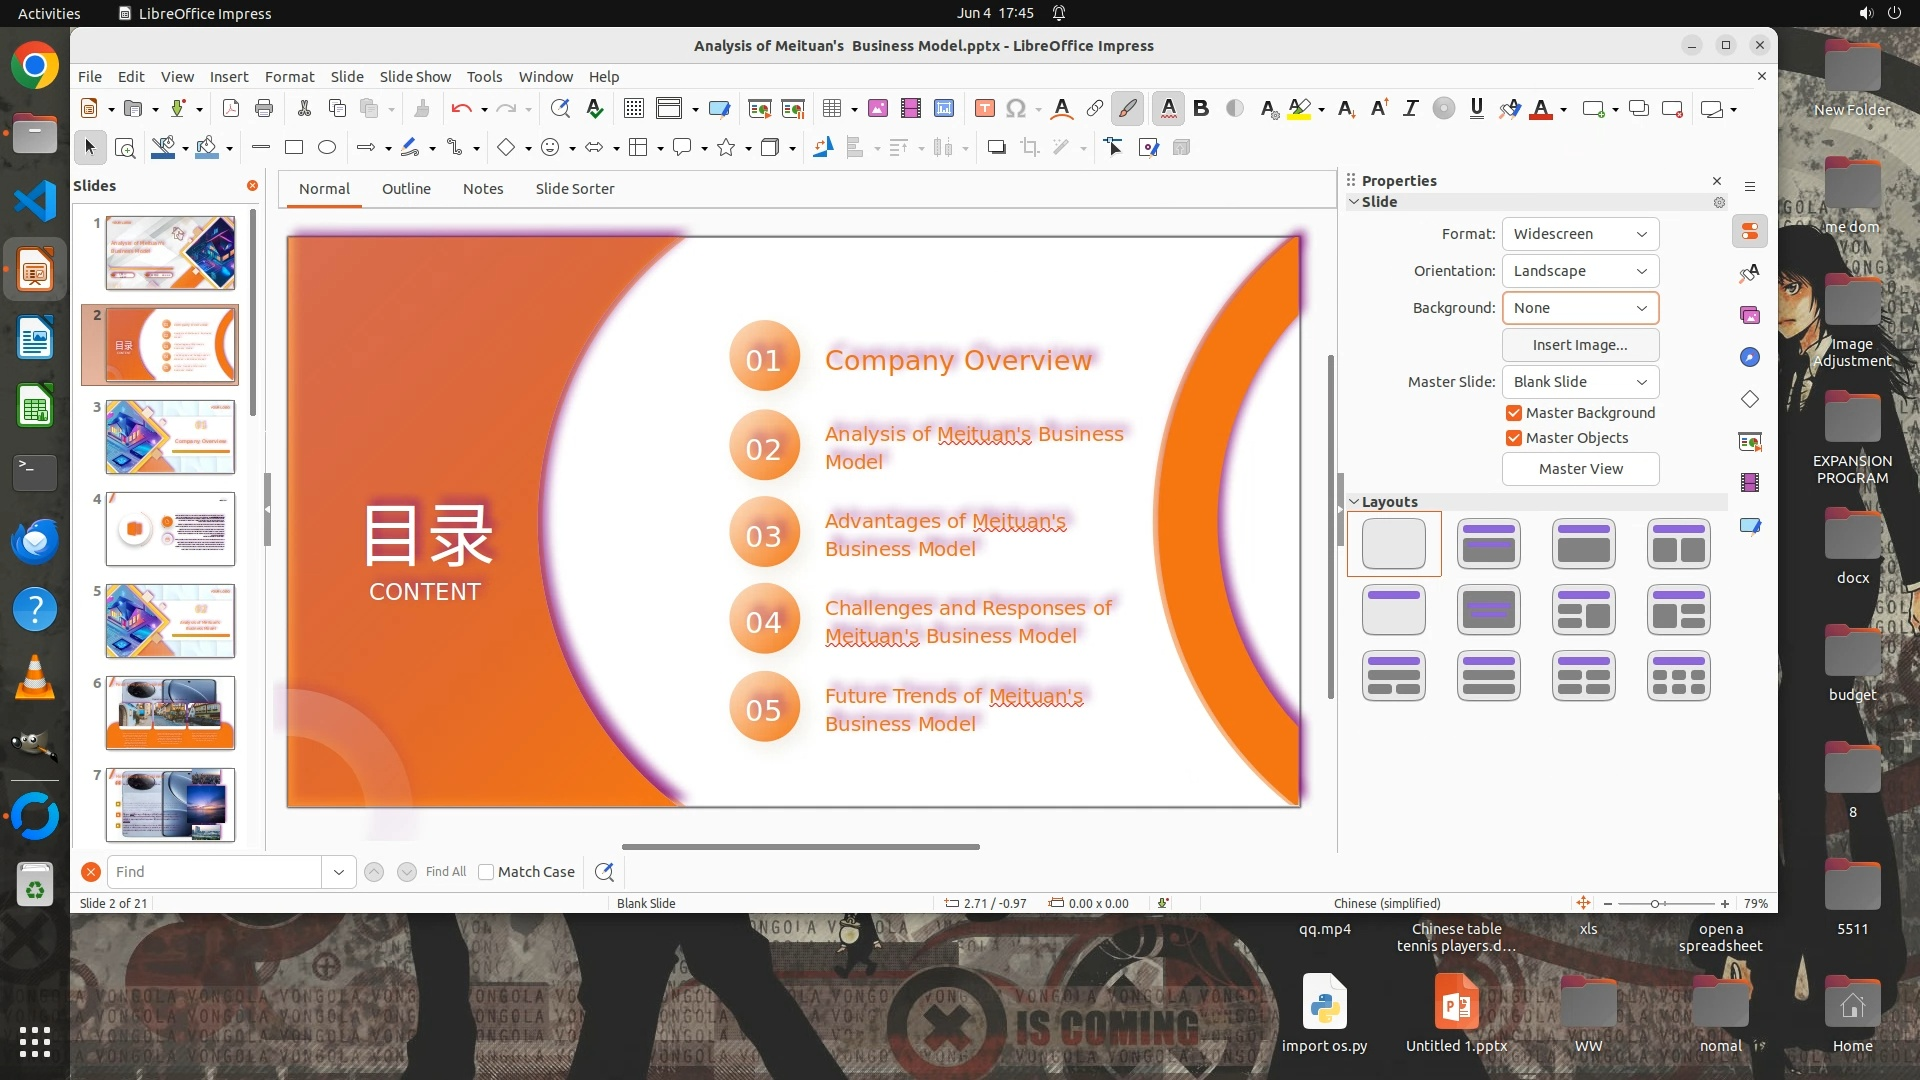The height and width of the screenshot is (1080, 1920).
Task: Open the Background None dropdown
Action: point(1580,308)
